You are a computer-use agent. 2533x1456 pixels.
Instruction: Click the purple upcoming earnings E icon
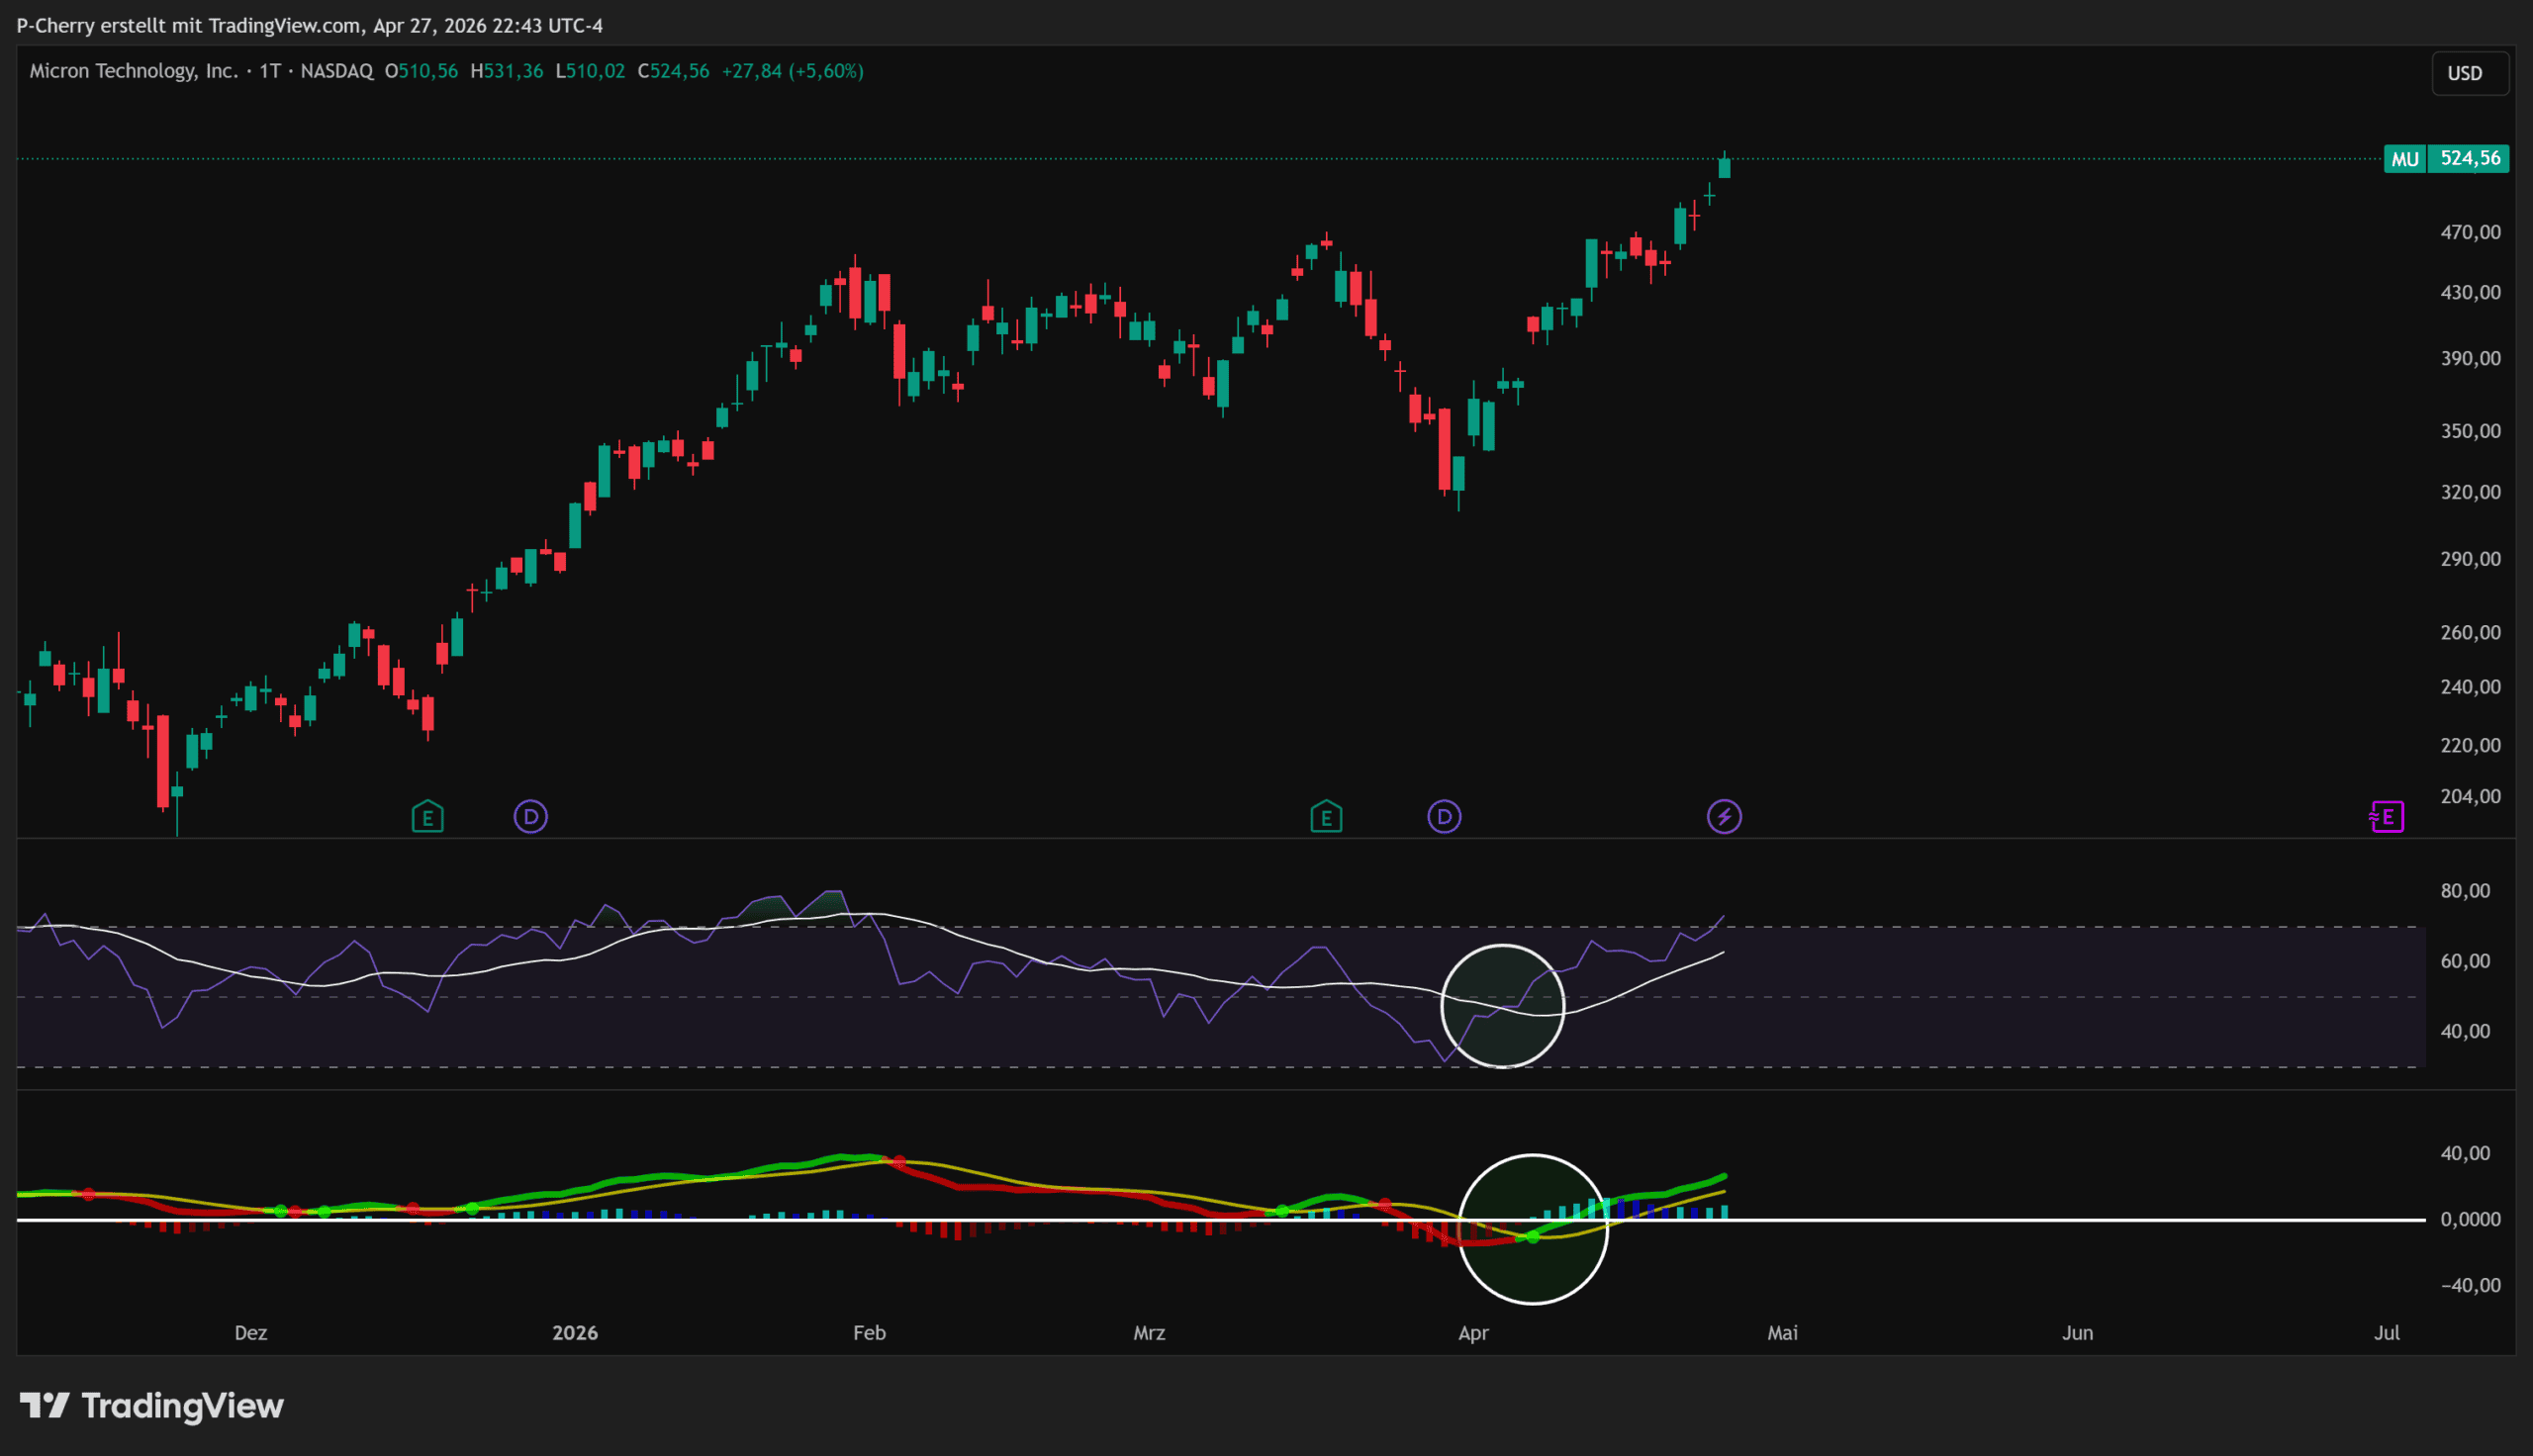pyautogui.click(x=2386, y=817)
